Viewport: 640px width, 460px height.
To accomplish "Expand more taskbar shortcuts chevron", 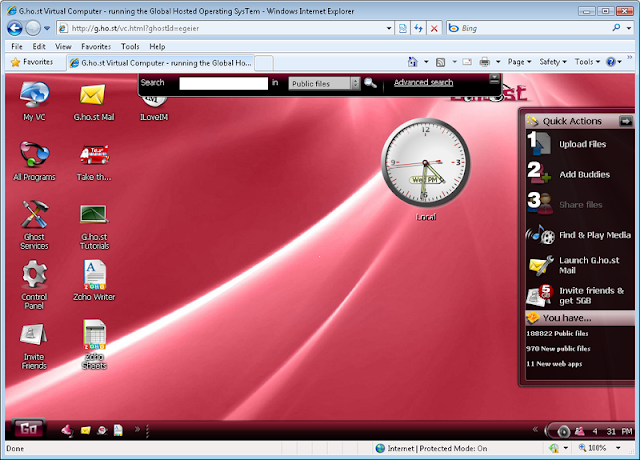I will (137, 429).
